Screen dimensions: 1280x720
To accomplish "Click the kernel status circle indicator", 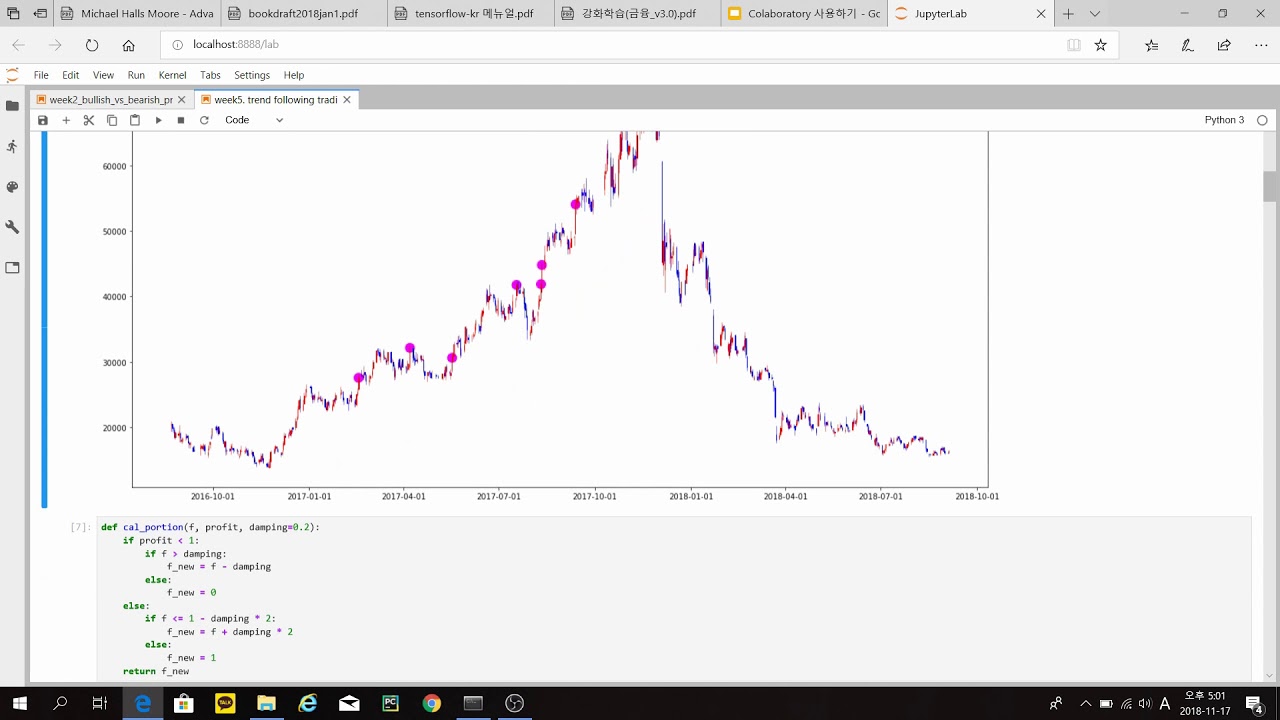I will [1262, 120].
